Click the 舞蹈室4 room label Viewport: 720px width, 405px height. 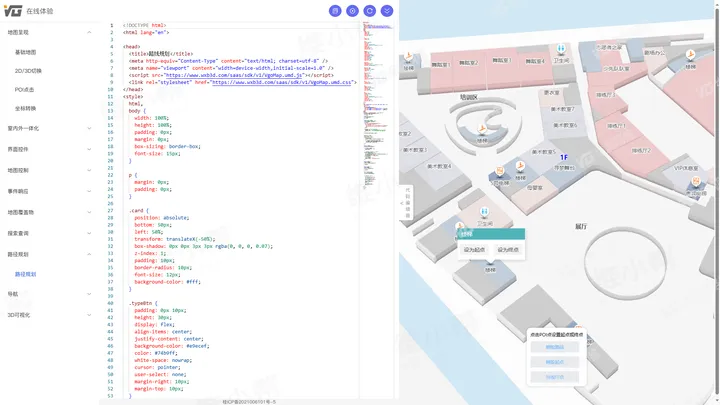point(535,61)
